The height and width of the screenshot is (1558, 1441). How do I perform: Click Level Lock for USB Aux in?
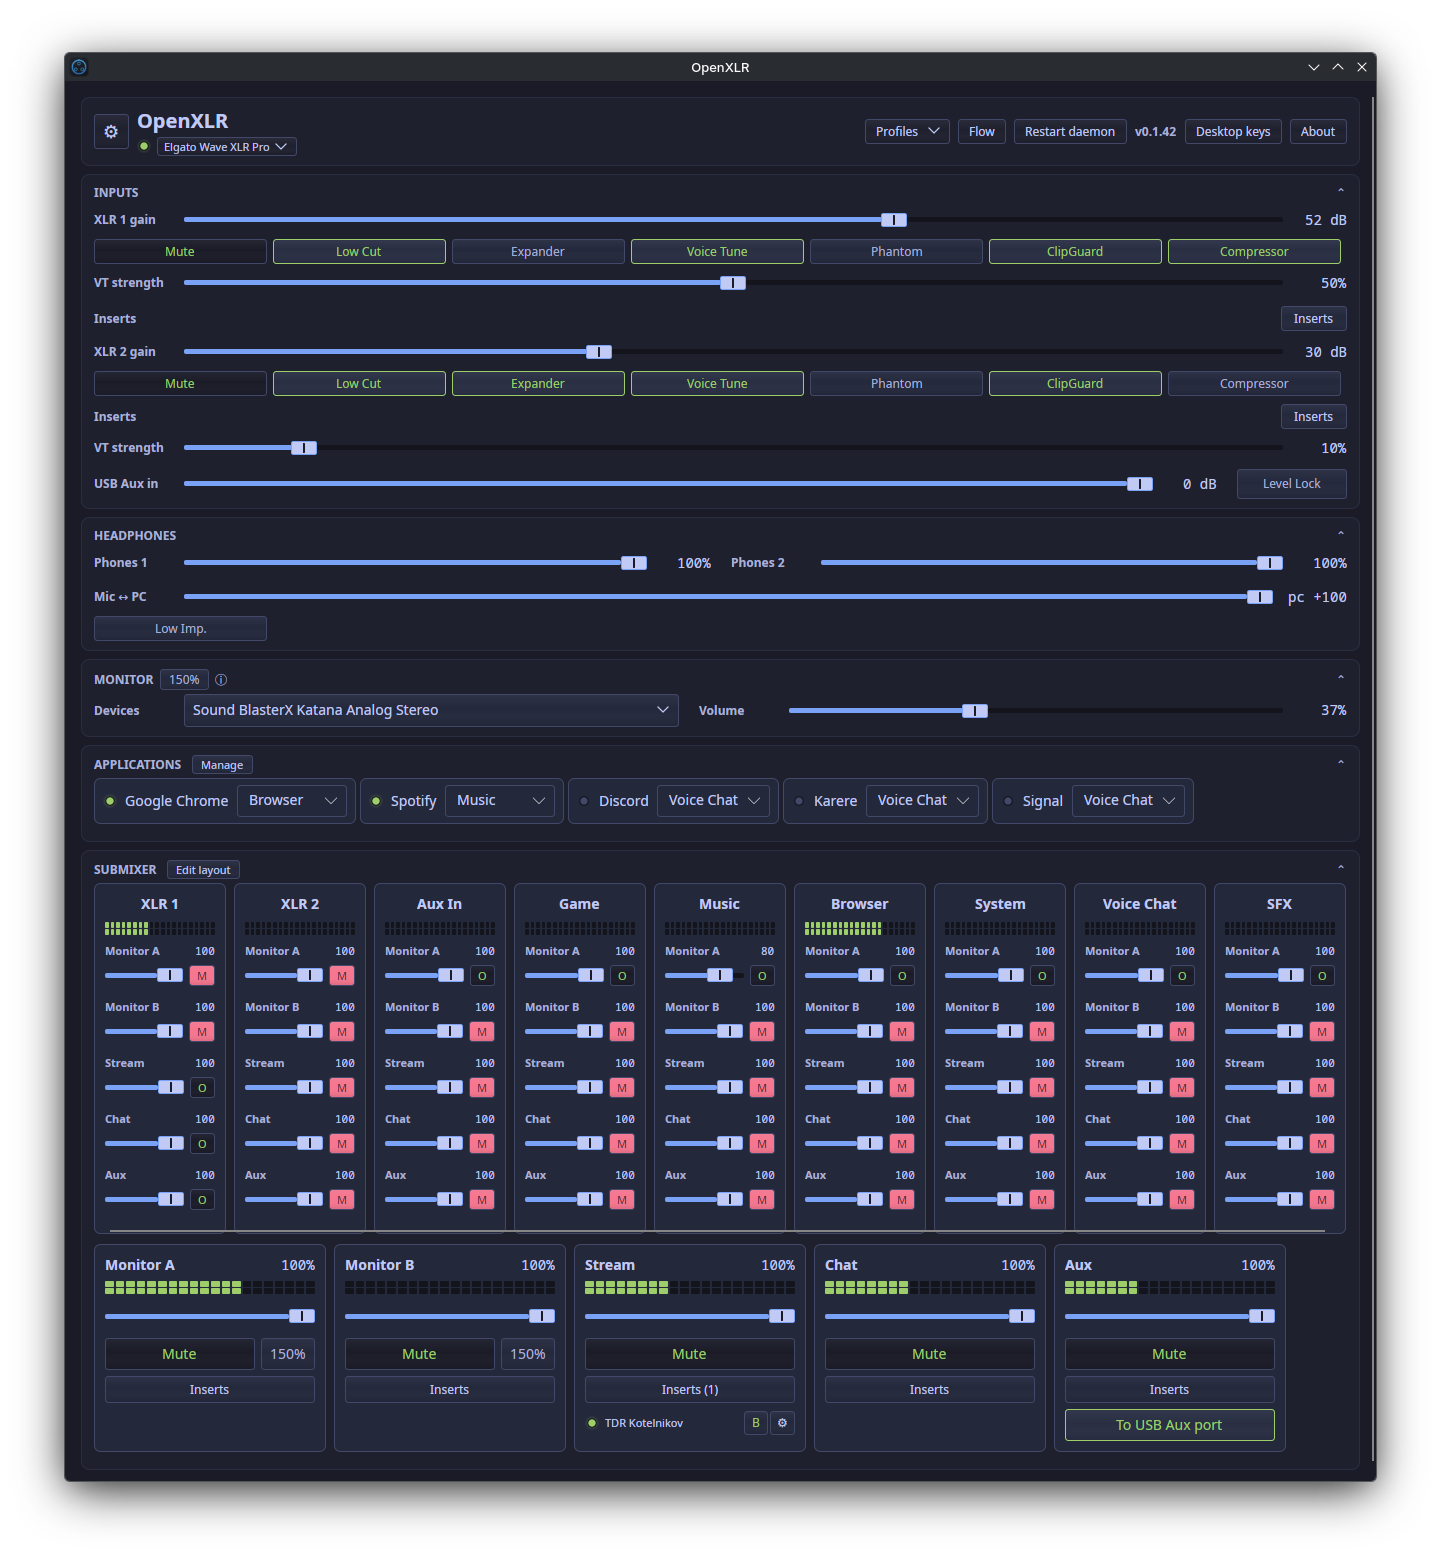pyautogui.click(x=1291, y=484)
